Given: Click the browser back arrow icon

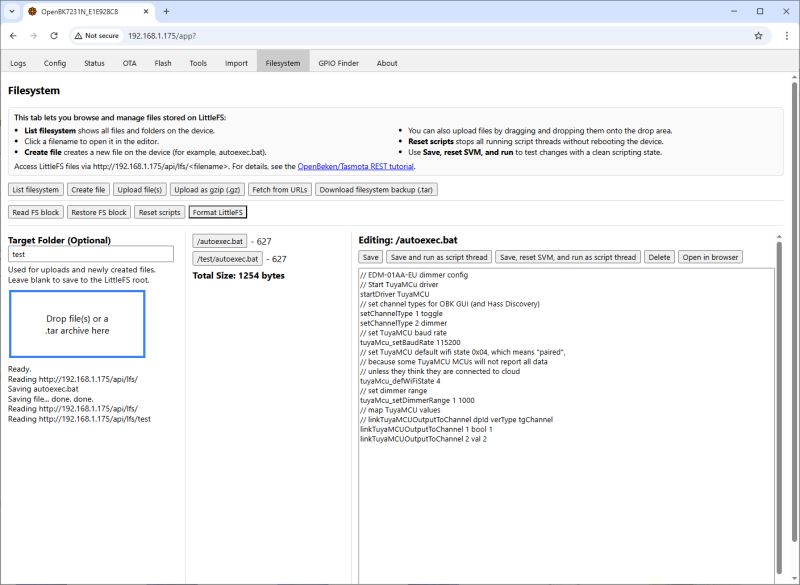Looking at the screenshot, I should [x=15, y=34].
